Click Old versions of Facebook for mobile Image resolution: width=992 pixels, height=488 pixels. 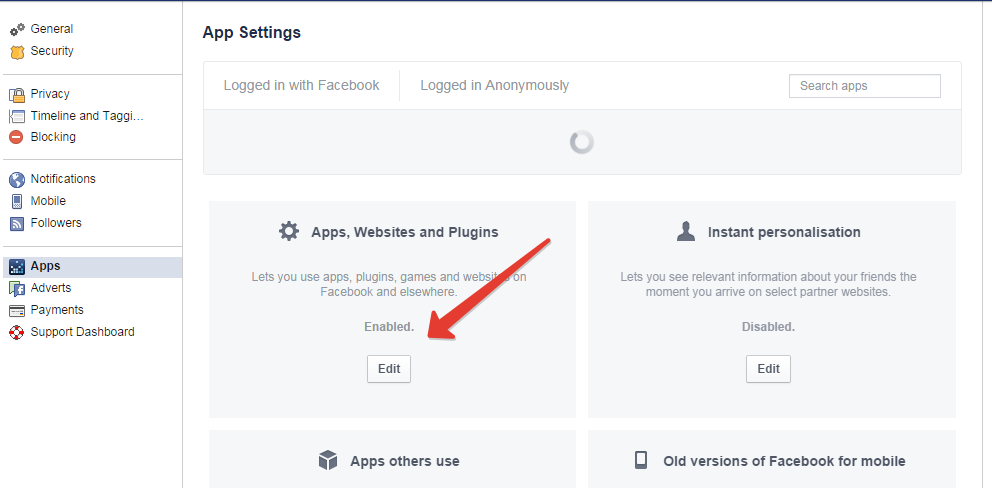[784, 461]
